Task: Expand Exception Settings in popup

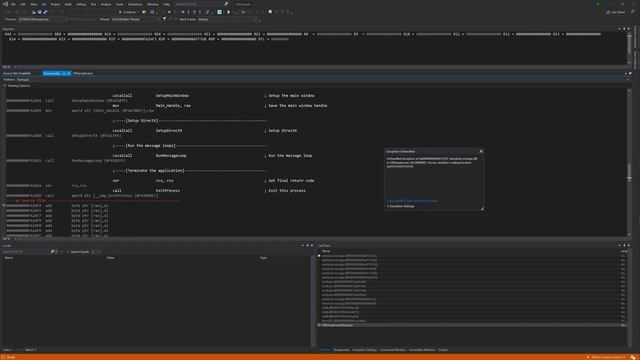Action: pos(400,207)
